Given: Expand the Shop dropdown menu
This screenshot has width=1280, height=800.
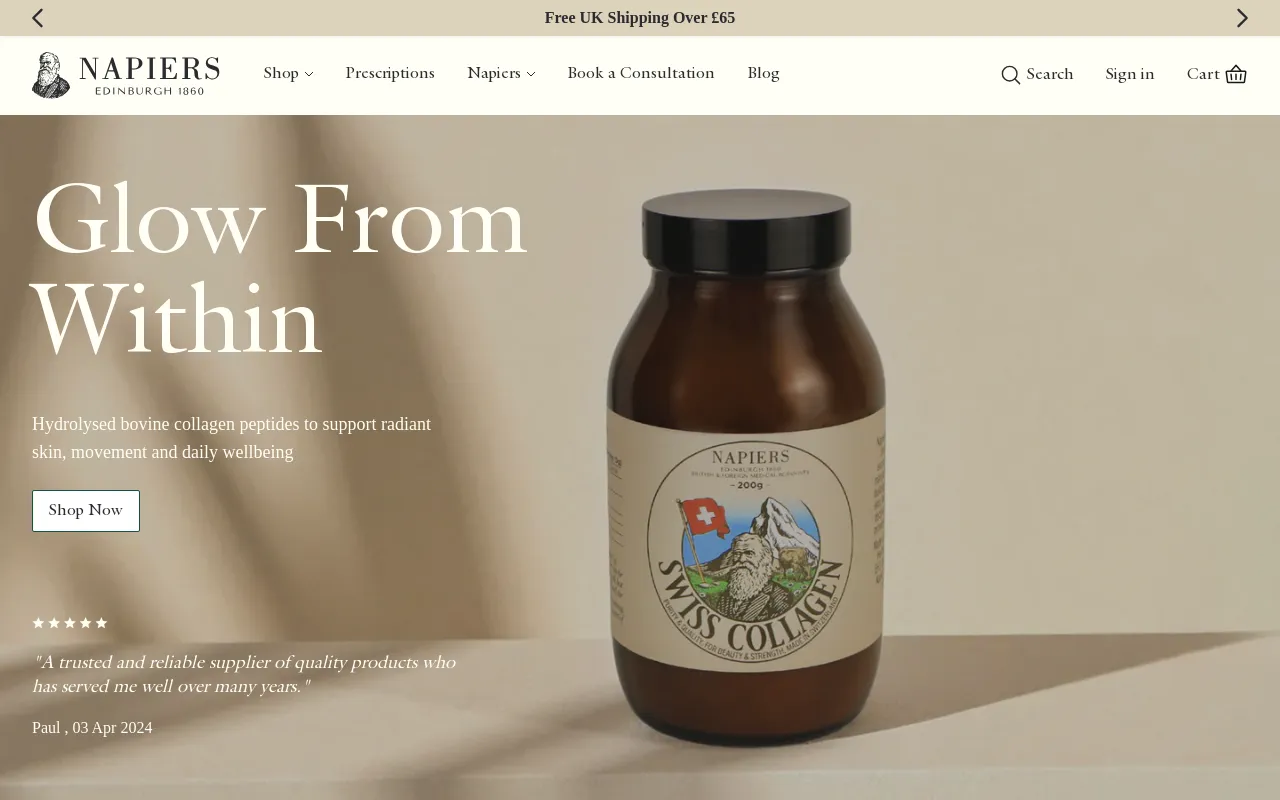Looking at the screenshot, I should tap(288, 73).
